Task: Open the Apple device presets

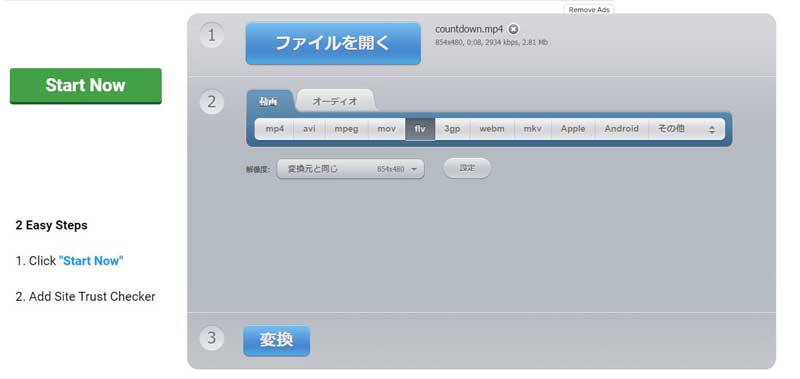Action: click(x=573, y=129)
